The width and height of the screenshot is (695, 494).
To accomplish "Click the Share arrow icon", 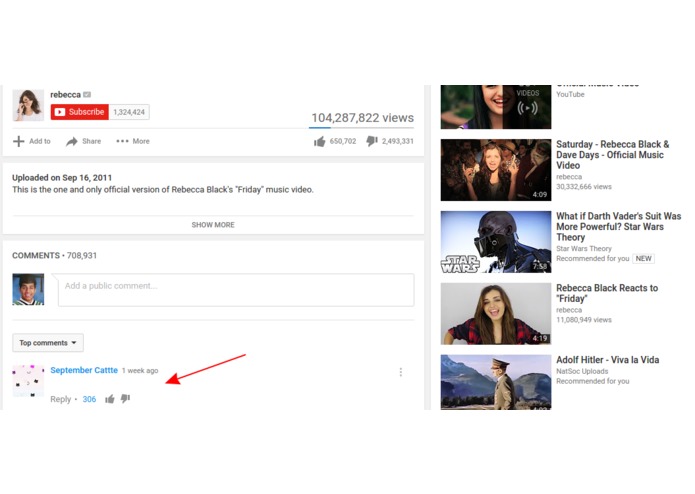I will coord(71,141).
